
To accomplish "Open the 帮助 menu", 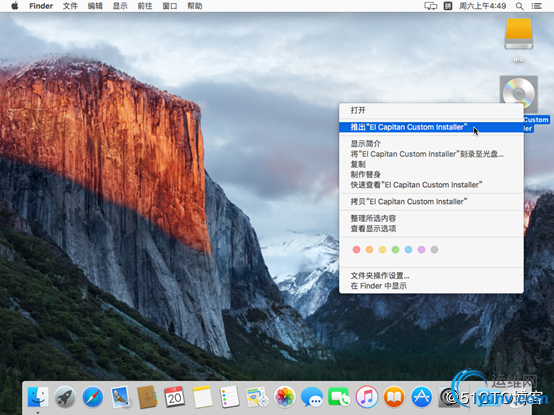I will coord(195,6).
